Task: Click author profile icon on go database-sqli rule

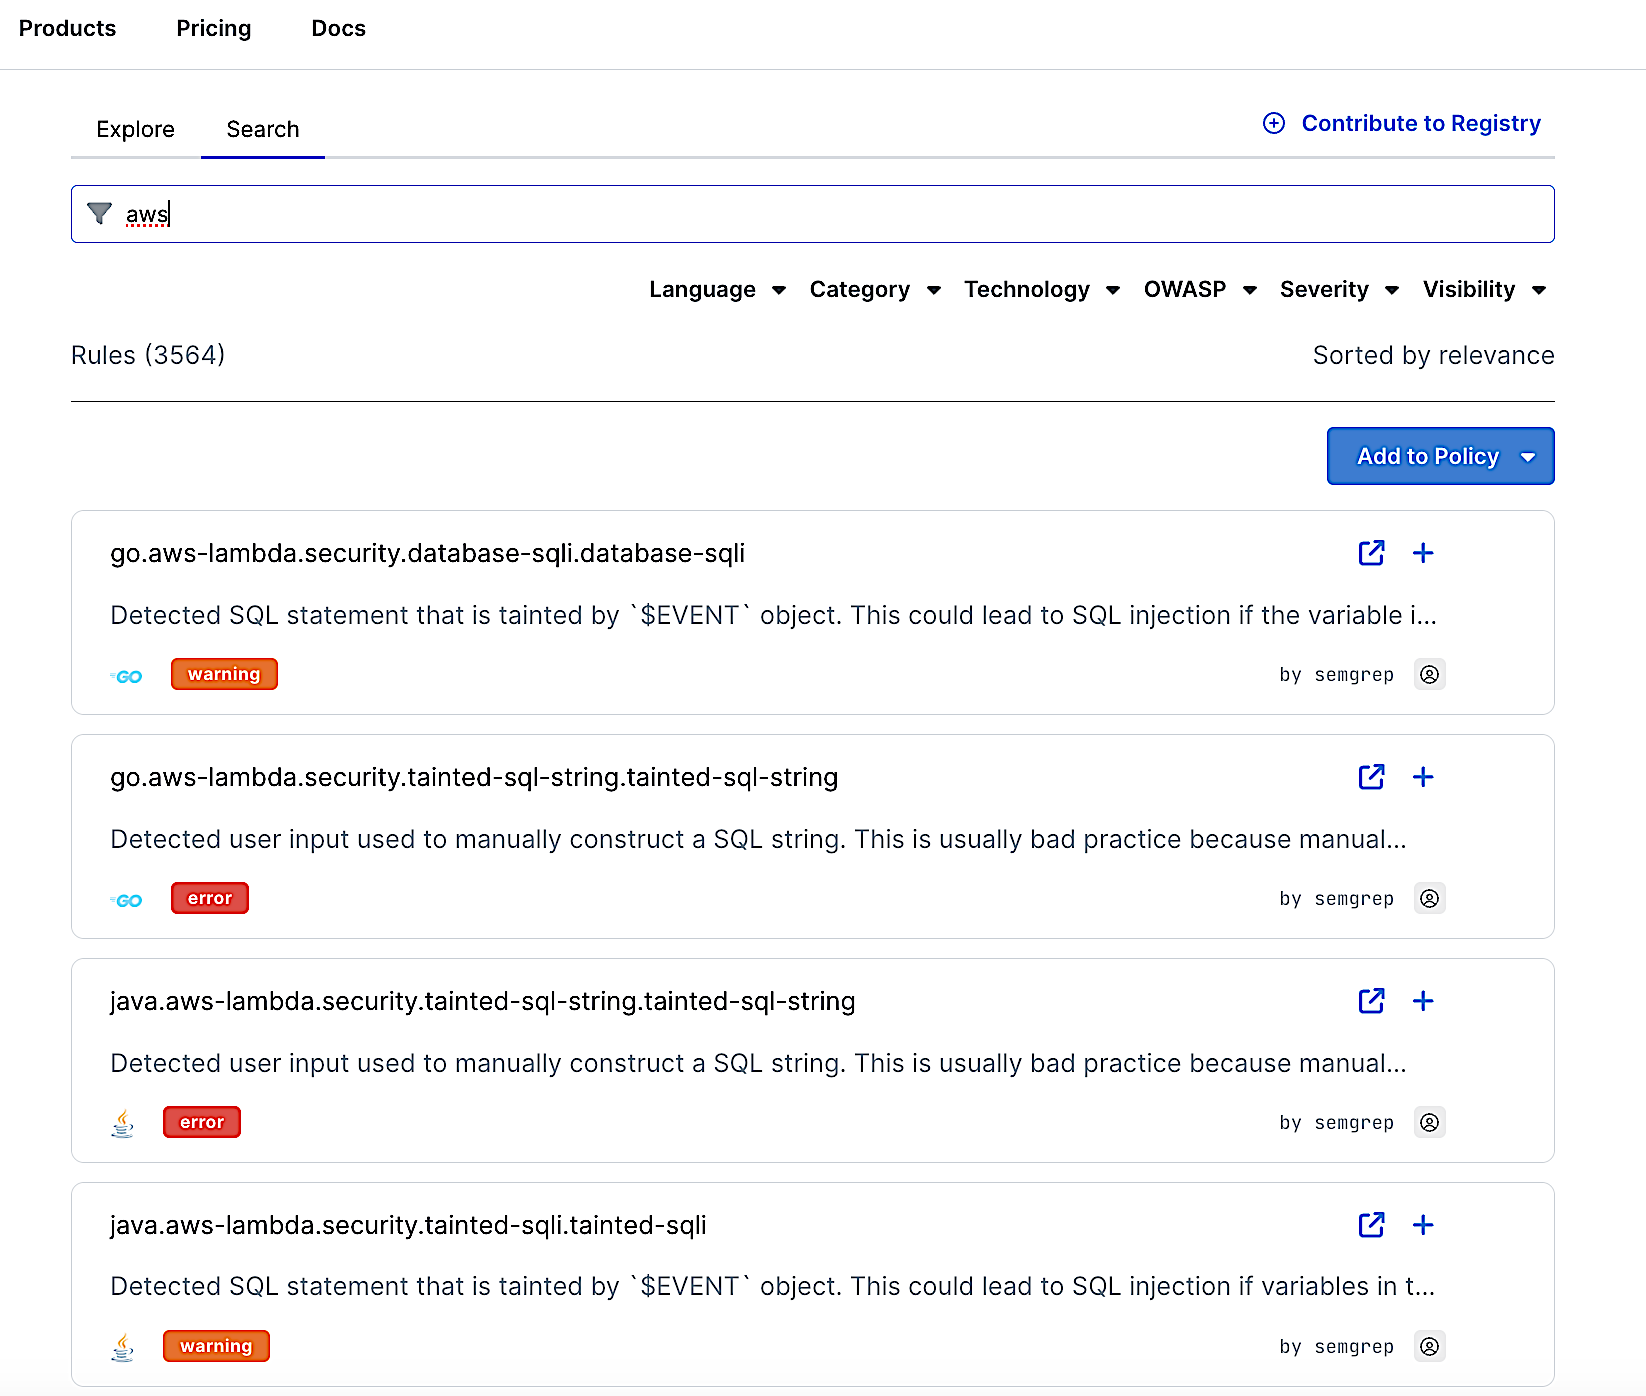Action: click(x=1430, y=675)
